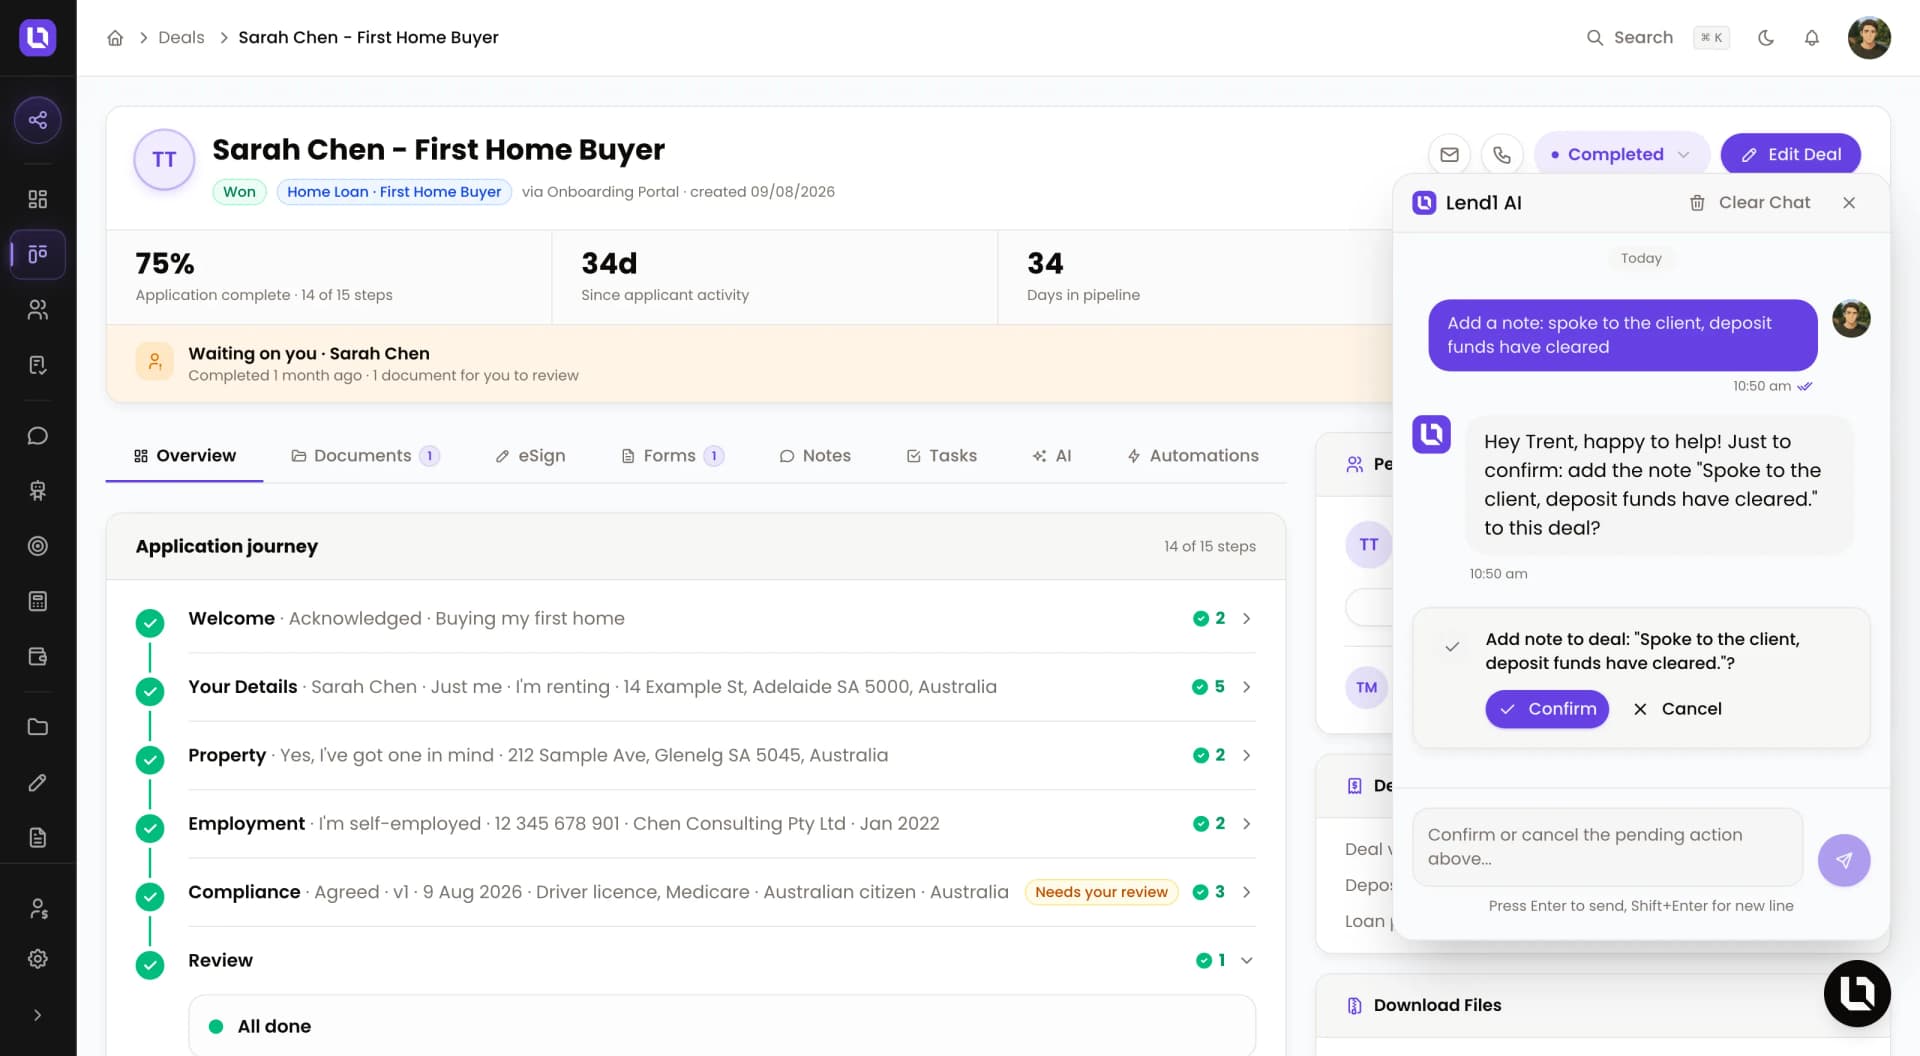Viewport: 1920px width, 1056px height.
Task: Confirm adding the note to deal
Action: coord(1547,709)
